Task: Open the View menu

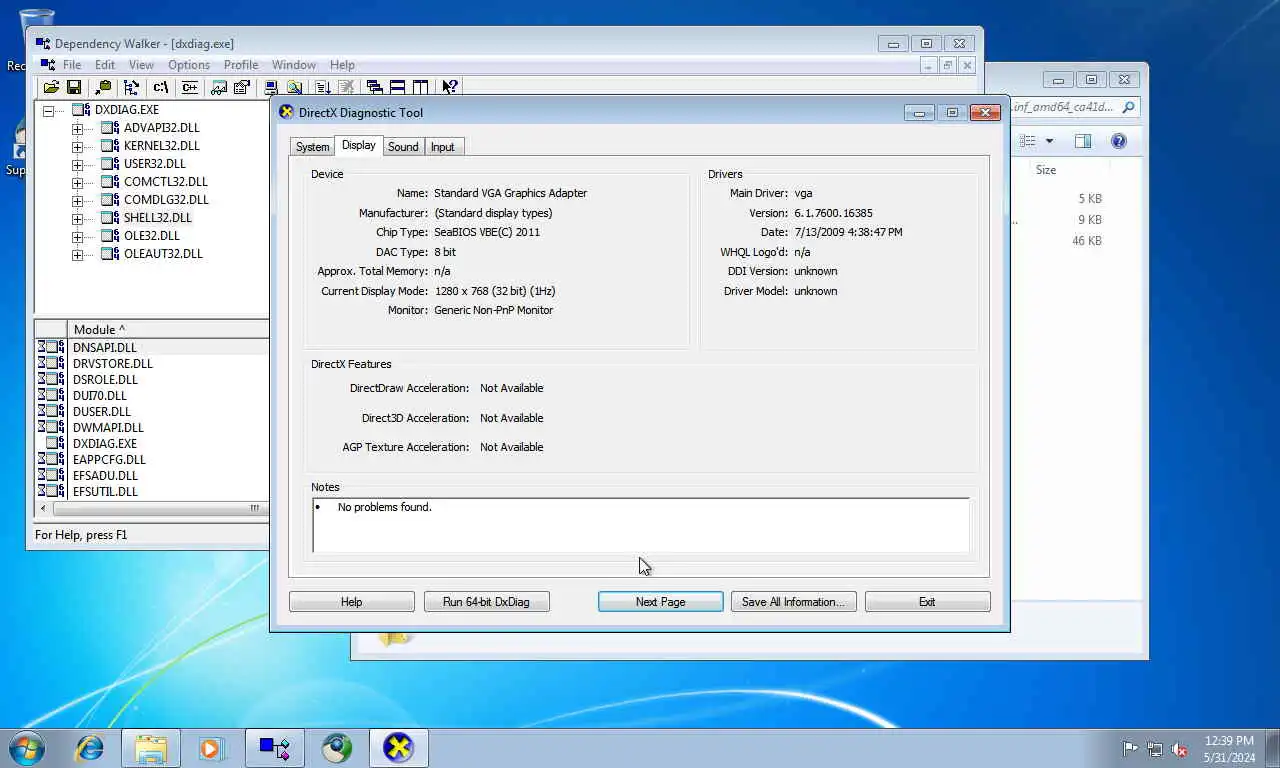Action: tap(141, 65)
